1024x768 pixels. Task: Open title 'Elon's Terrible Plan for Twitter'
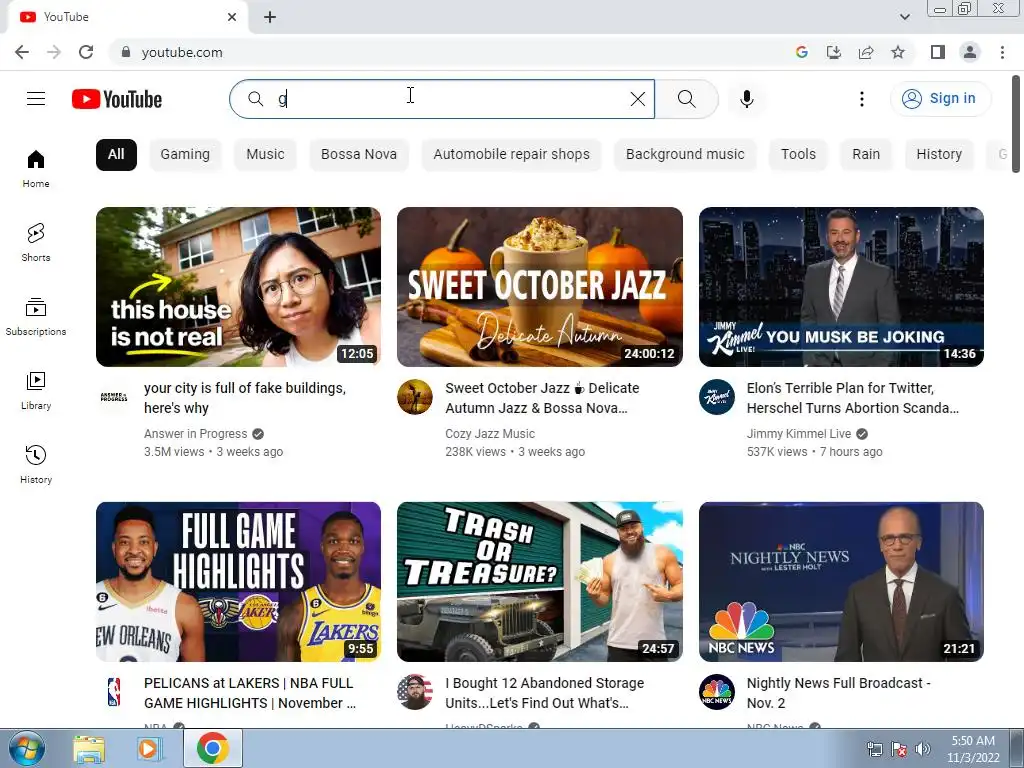coord(852,398)
